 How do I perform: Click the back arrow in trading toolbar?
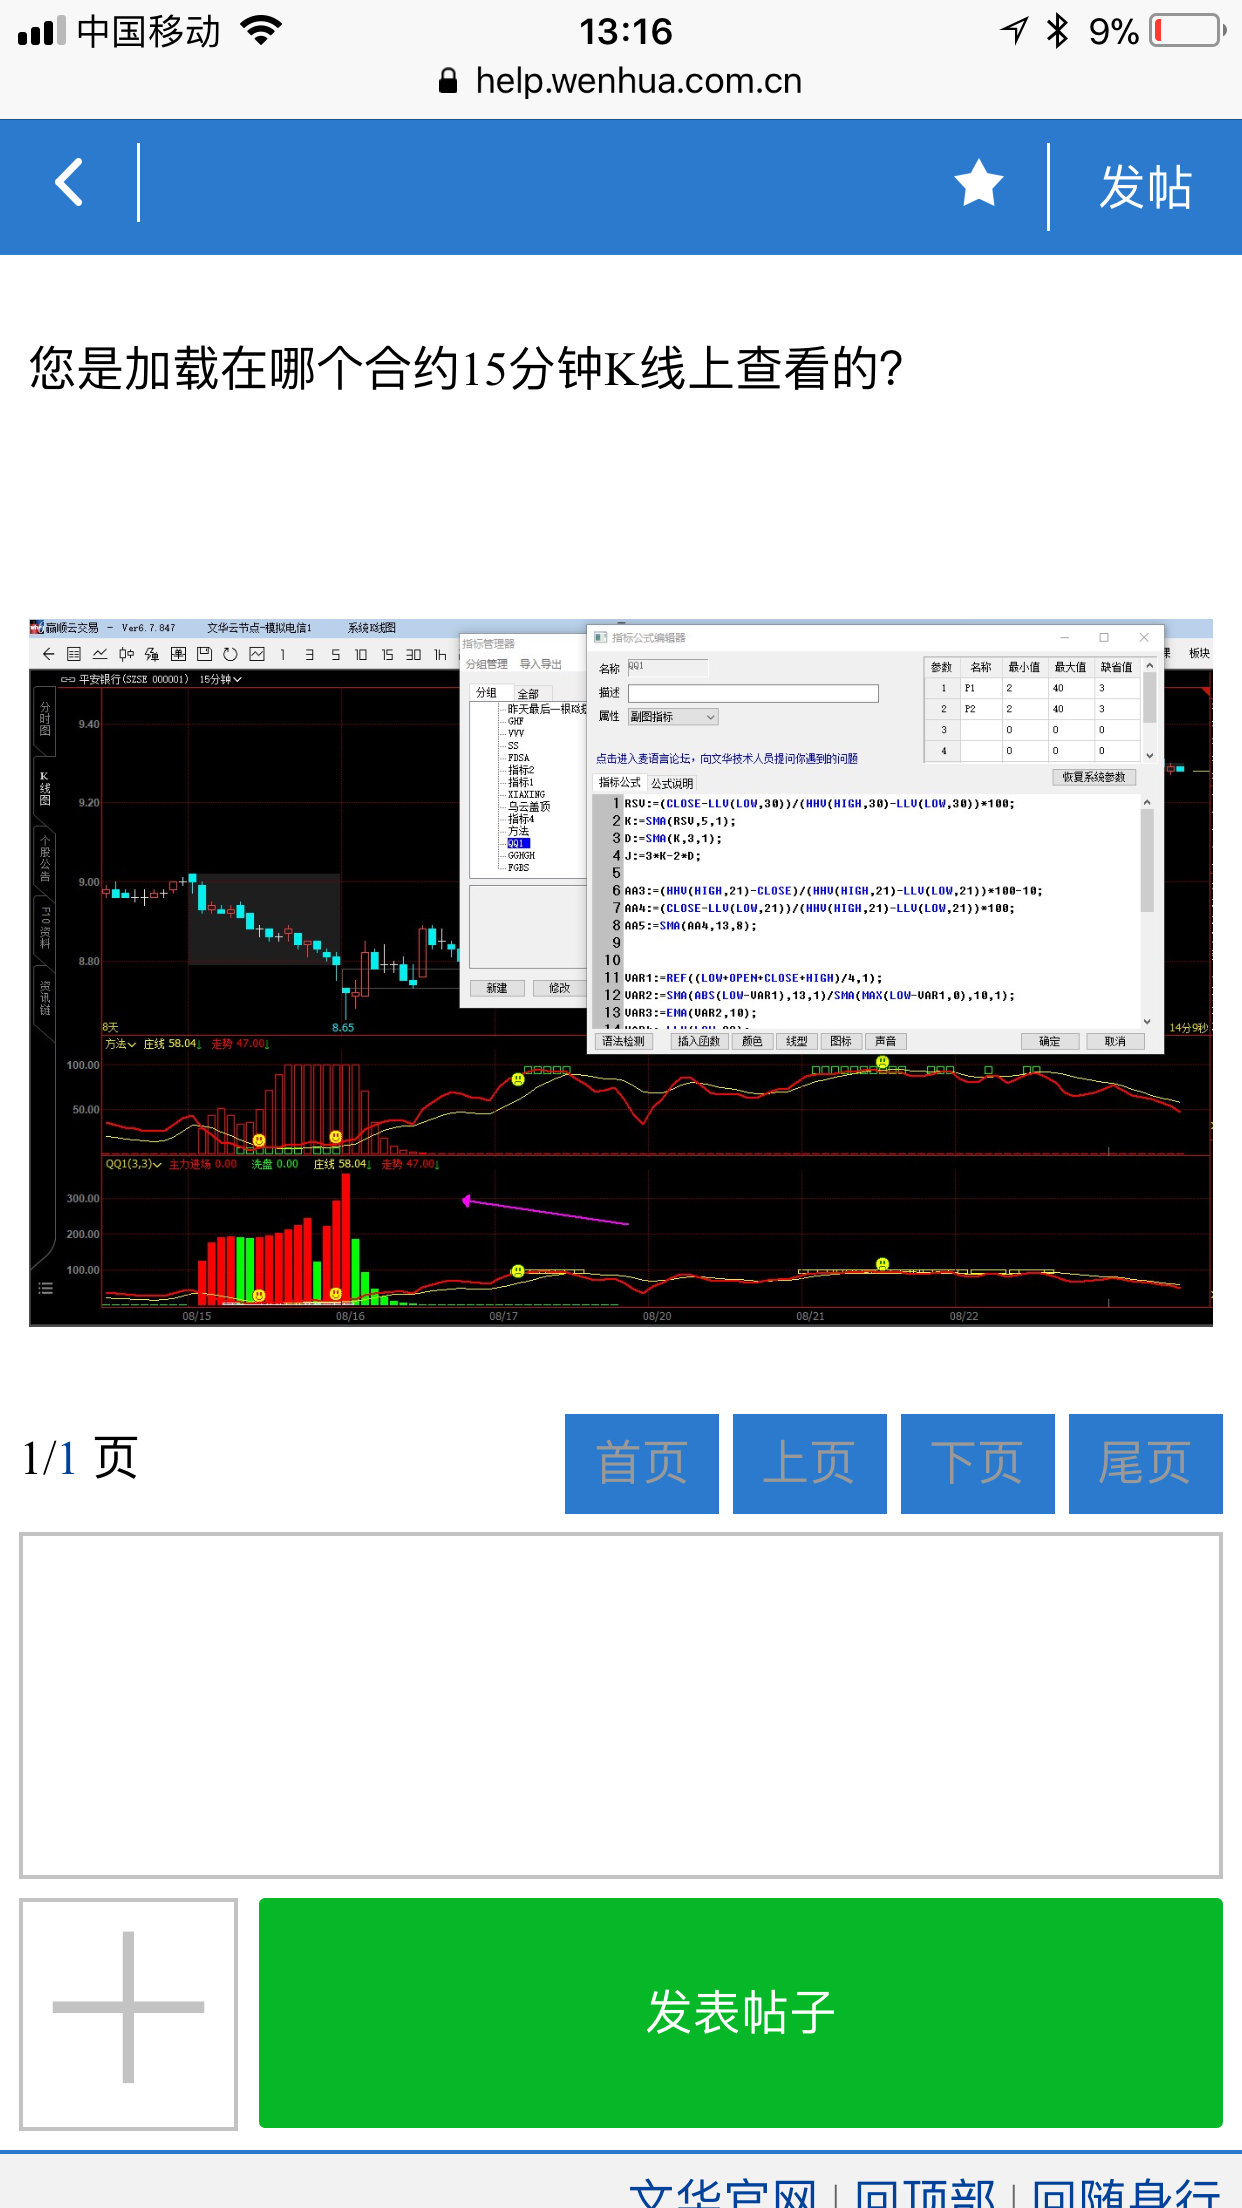point(48,654)
